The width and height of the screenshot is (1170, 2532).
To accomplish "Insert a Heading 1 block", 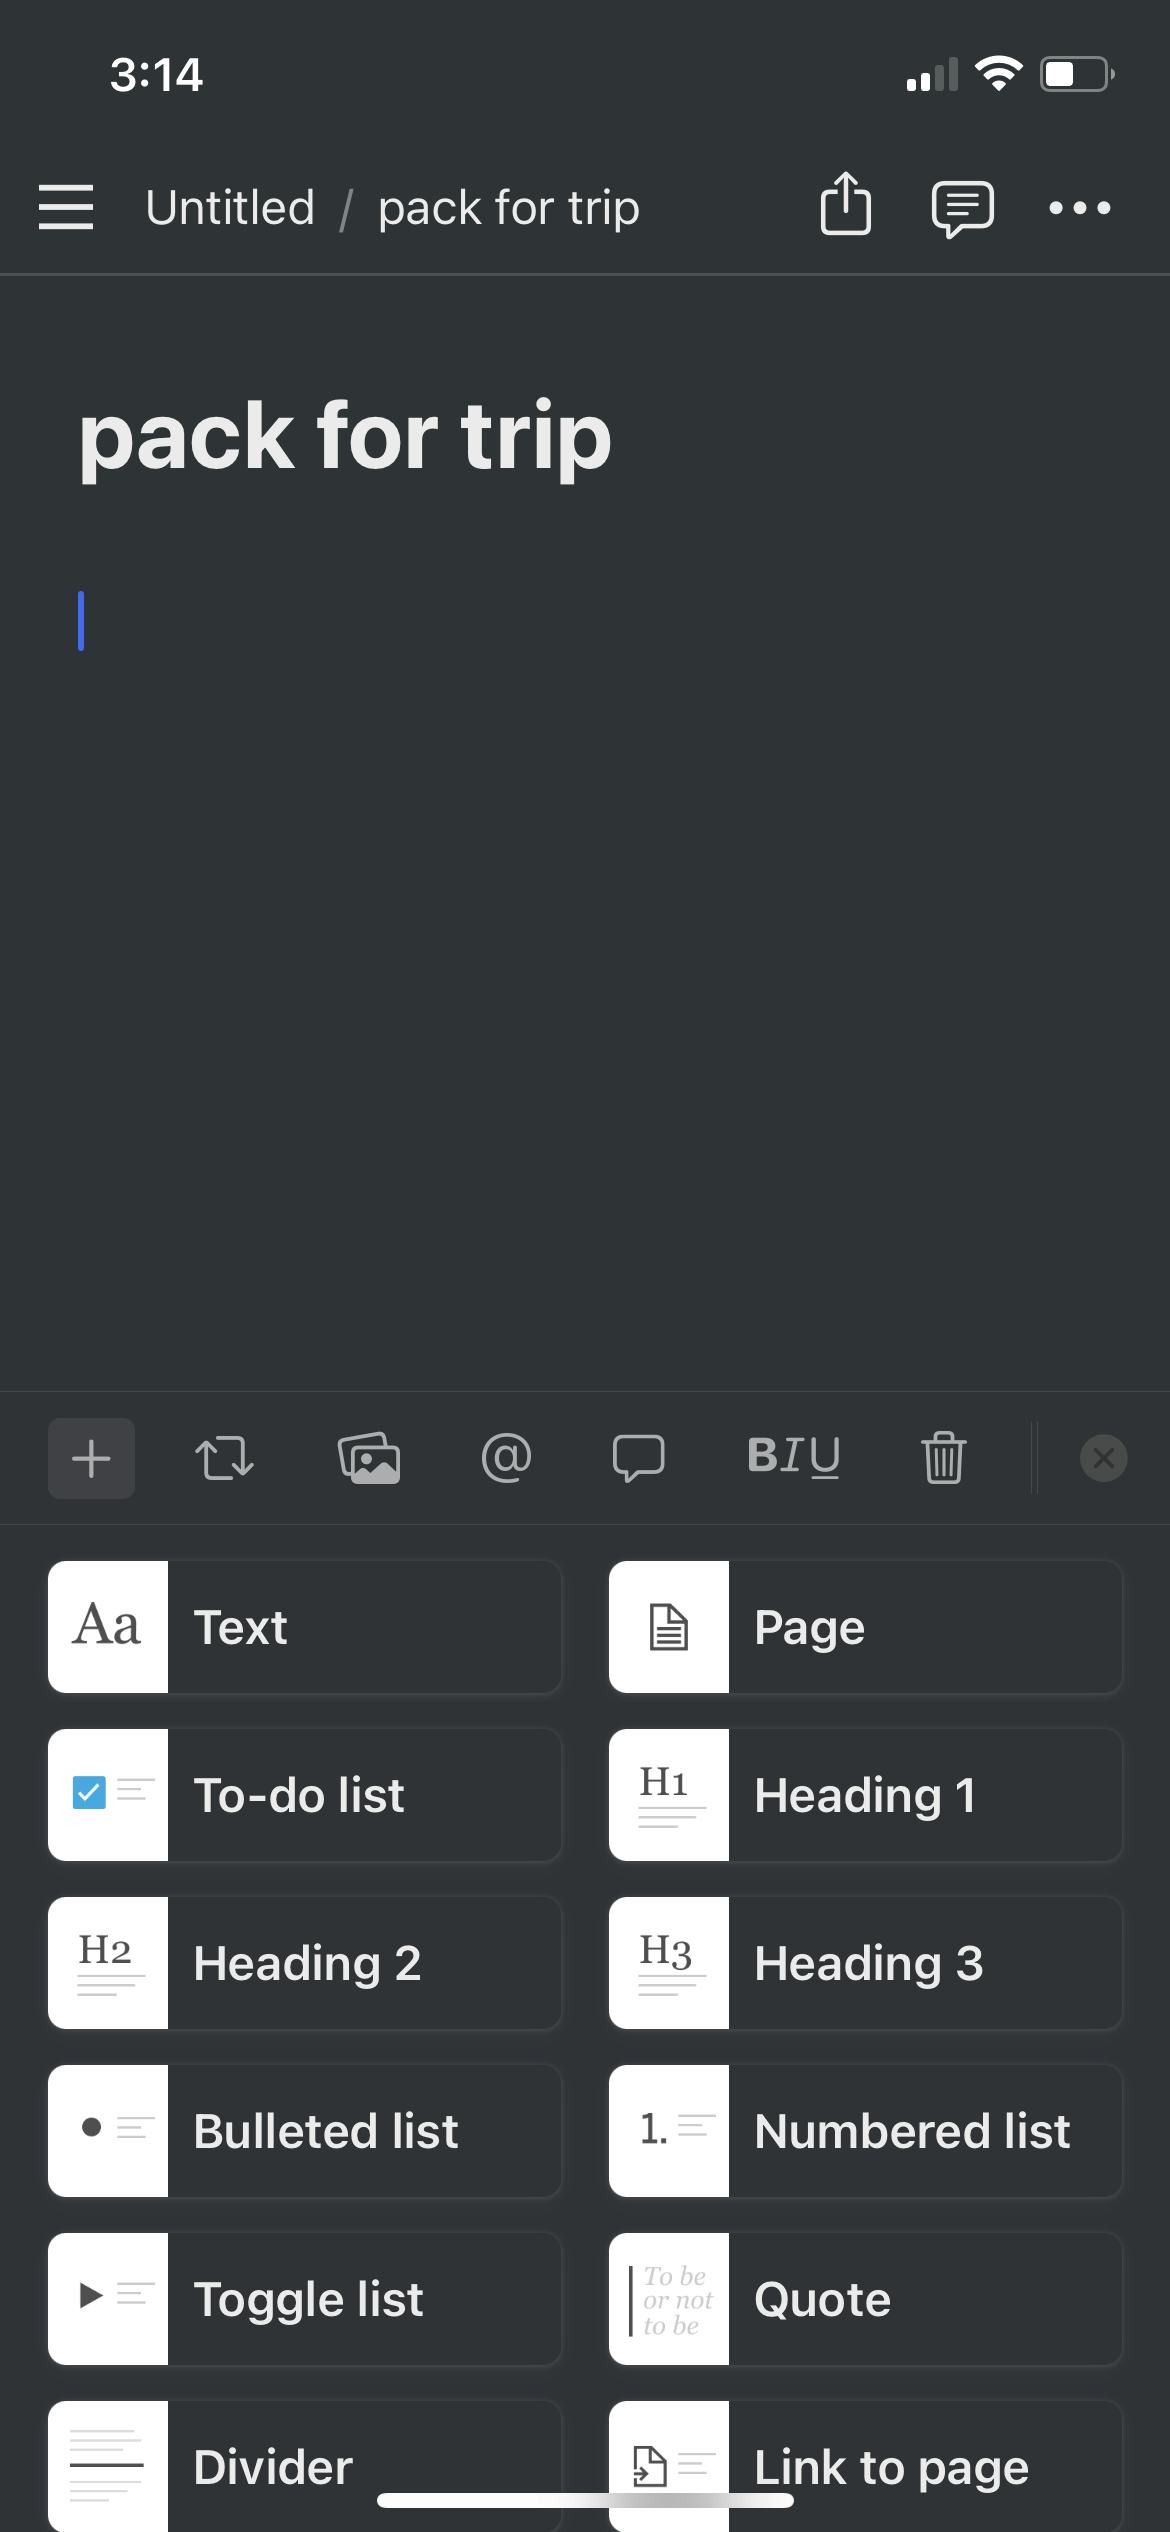I will (866, 1794).
